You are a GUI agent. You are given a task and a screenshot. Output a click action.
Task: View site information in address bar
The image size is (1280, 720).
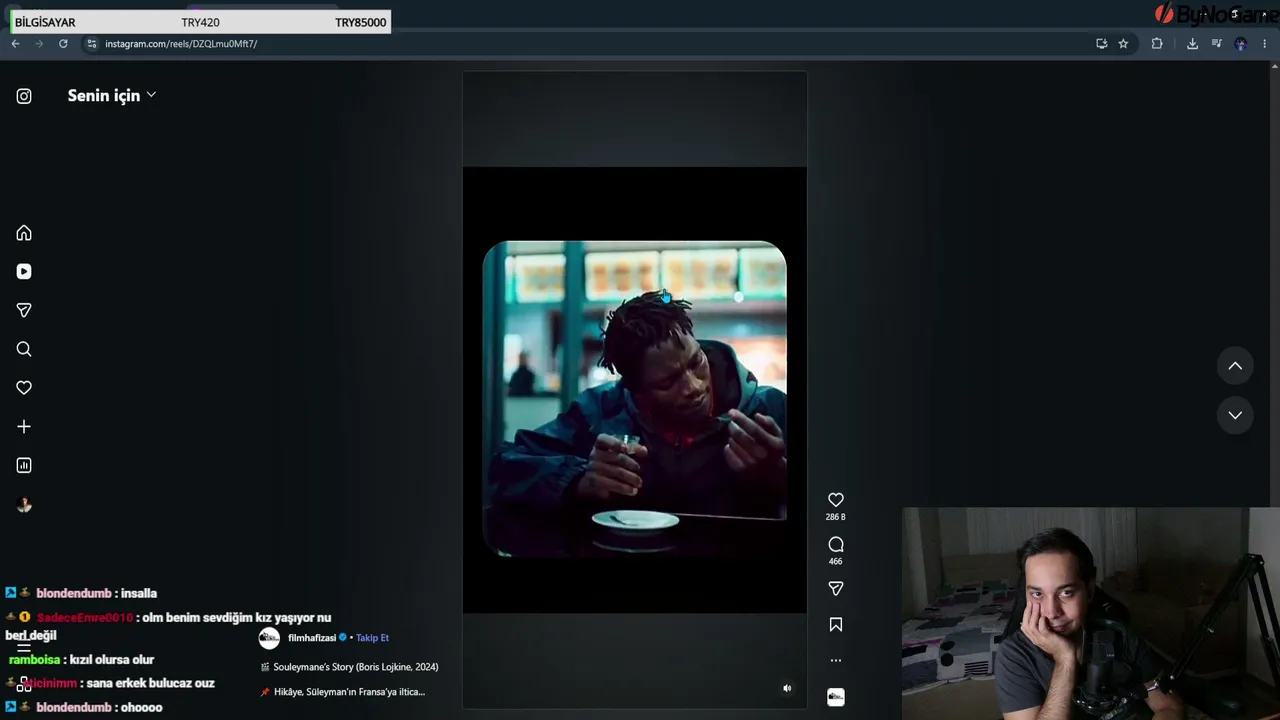click(x=92, y=44)
